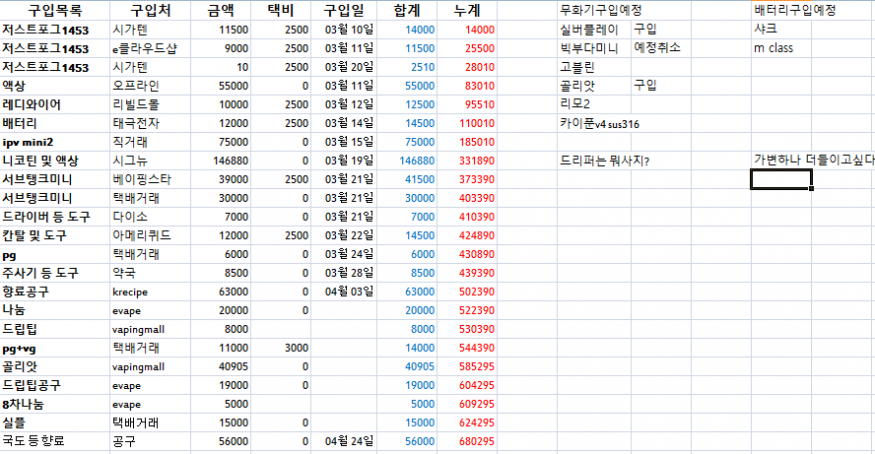This screenshot has width=875, height=454.
Task: Select the date cell 04월 24일
Action: (344, 441)
